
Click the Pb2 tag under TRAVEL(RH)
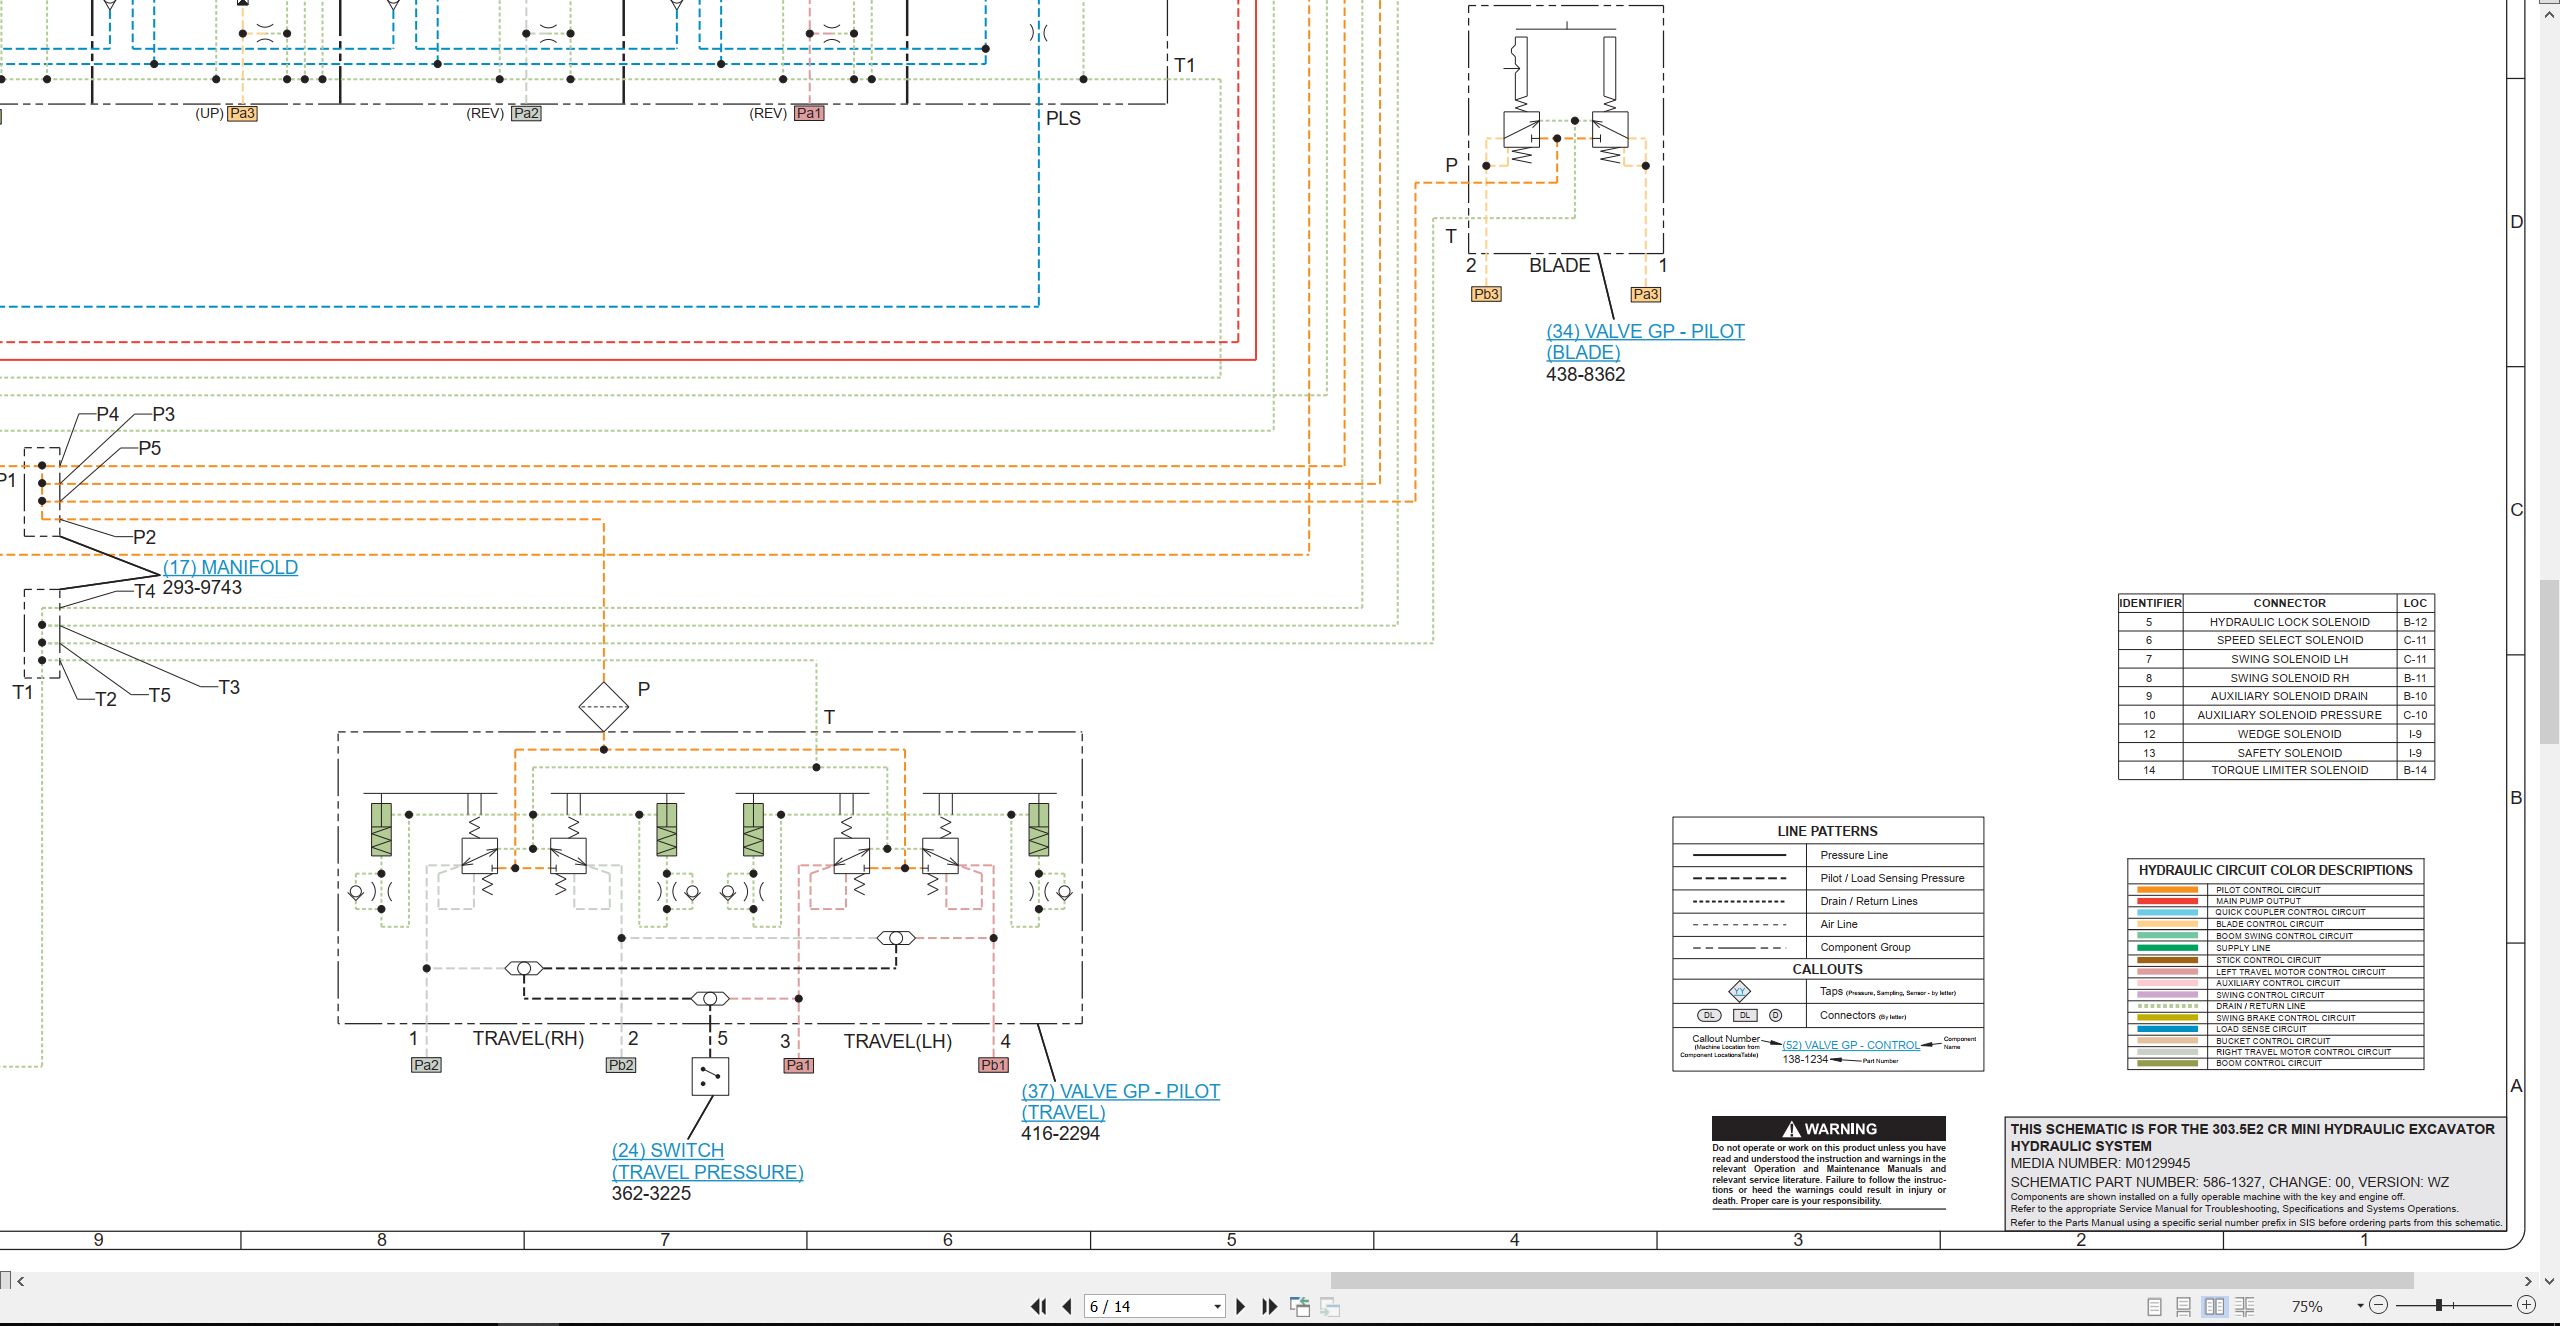point(621,1065)
